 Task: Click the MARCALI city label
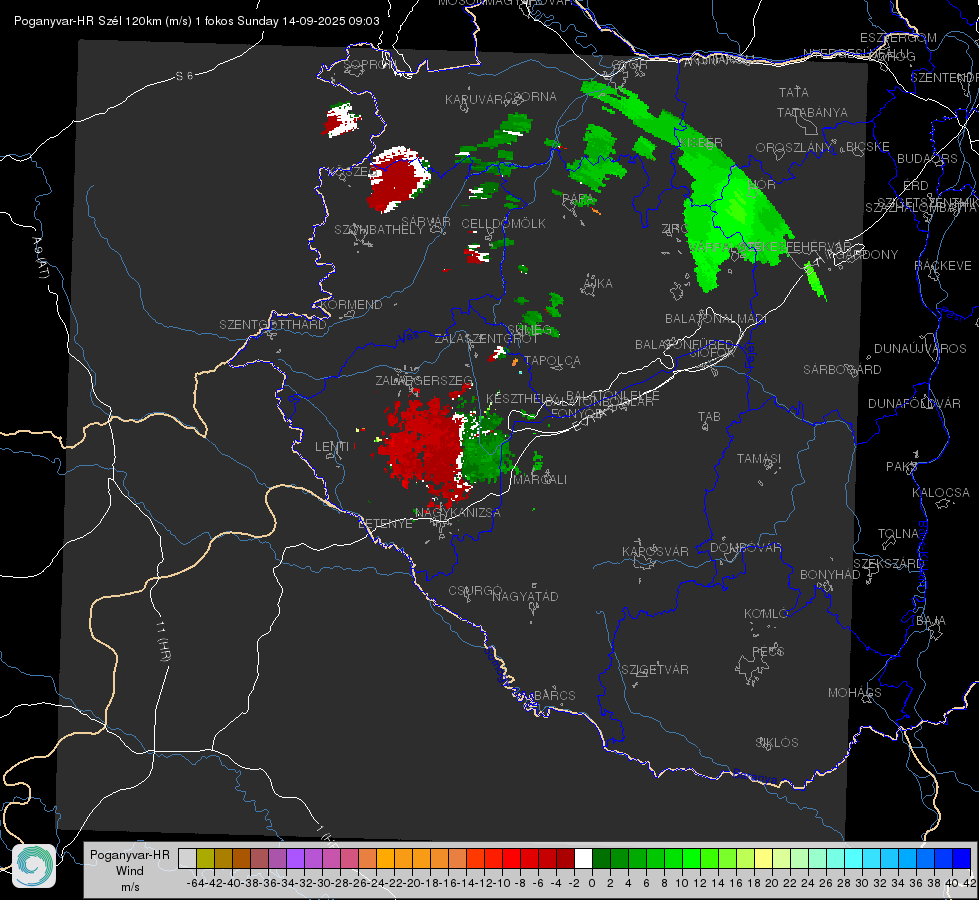point(539,480)
